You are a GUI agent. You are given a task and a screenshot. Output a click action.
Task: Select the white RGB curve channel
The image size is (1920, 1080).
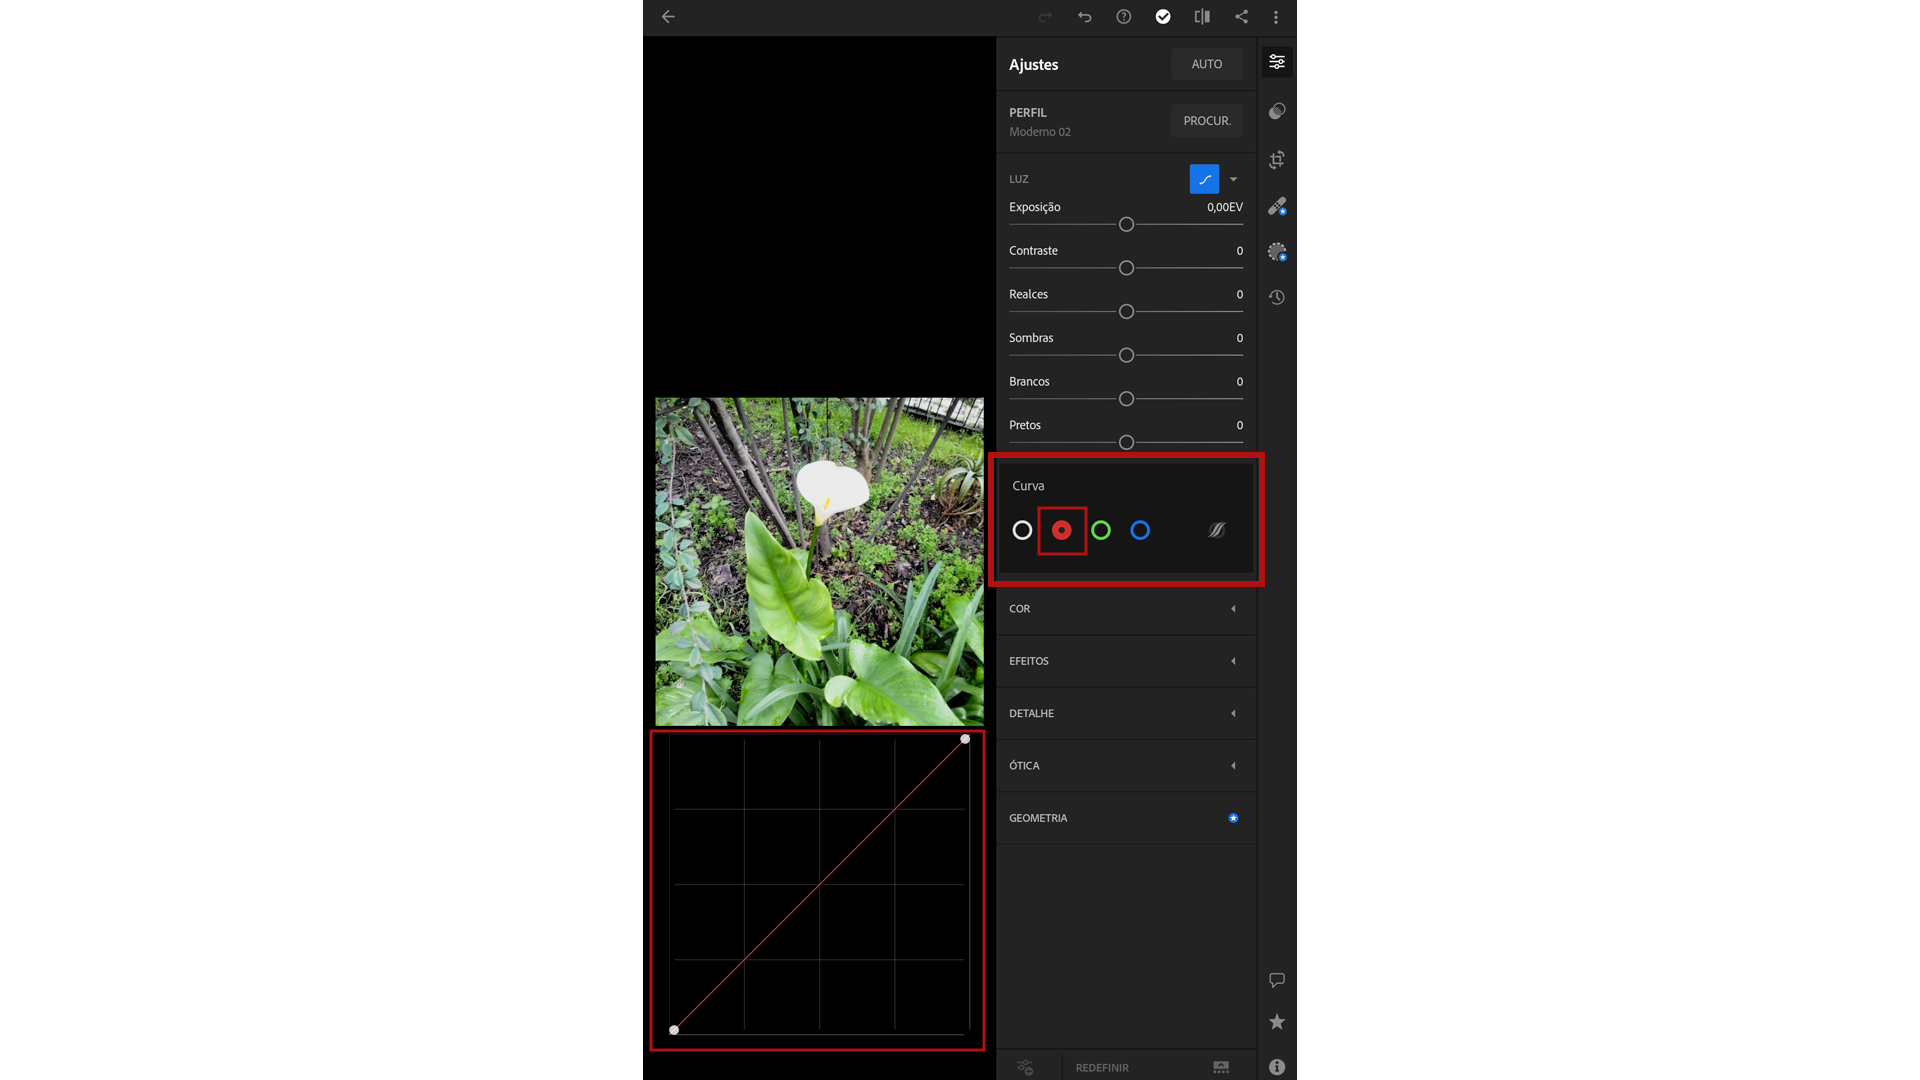click(x=1022, y=530)
